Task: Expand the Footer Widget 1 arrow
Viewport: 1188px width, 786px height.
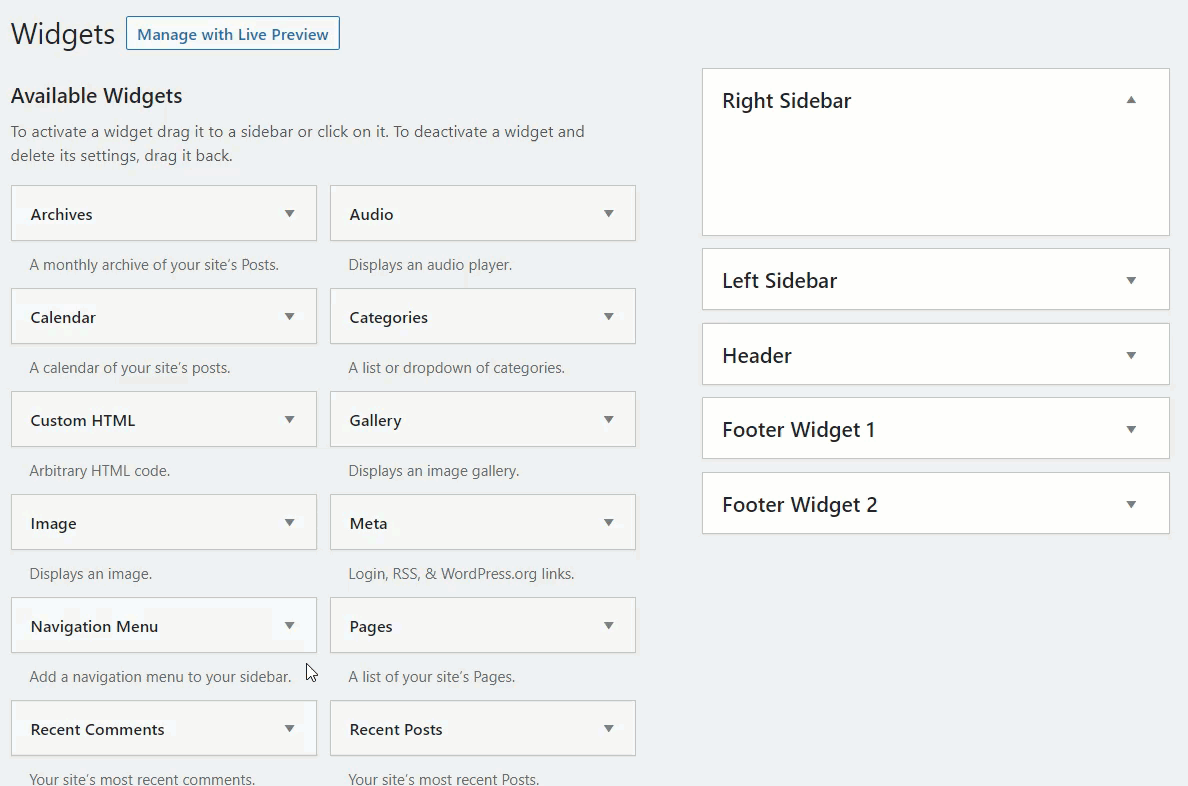Action: pyautogui.click(x=1131, y=430)
